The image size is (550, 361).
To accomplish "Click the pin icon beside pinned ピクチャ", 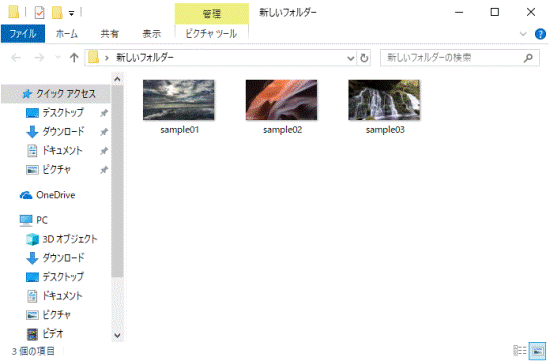I will (104, 170).
